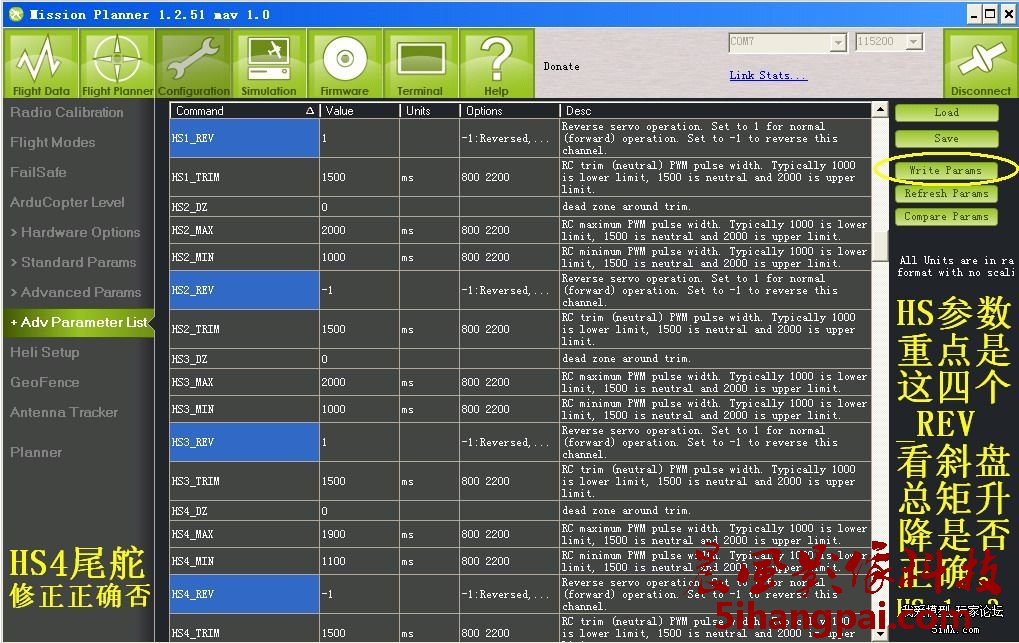
Task: Click the HS2_MAX units cell
Action: (430, 230)
